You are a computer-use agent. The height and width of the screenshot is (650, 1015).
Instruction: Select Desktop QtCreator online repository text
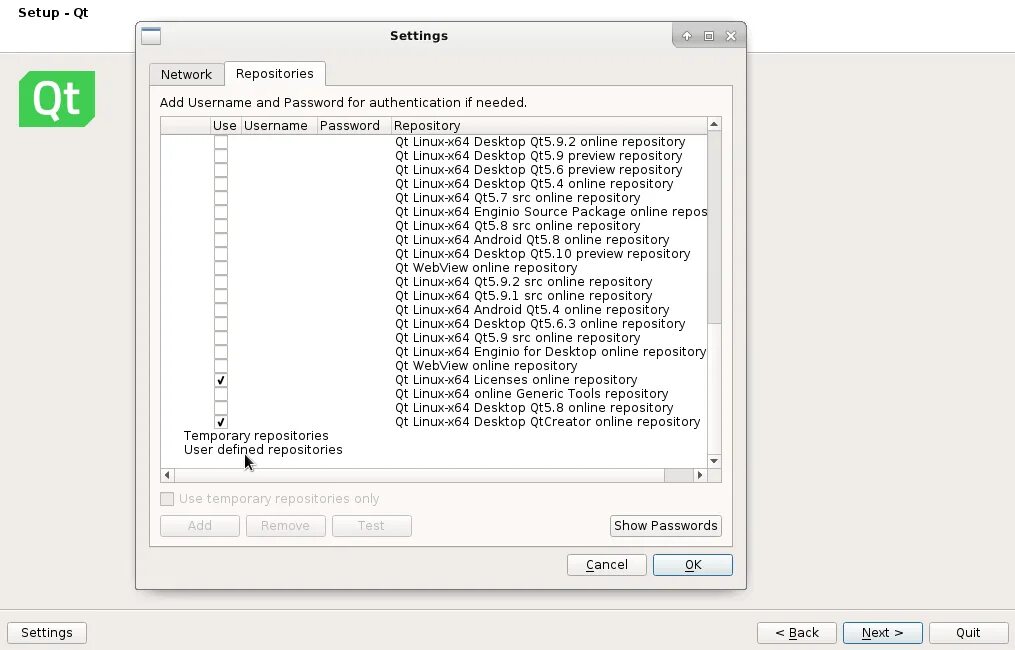(x=548, y=422)
